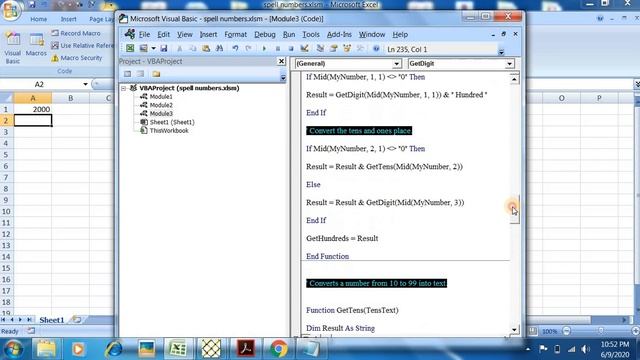
Task: Click the Reset stop icon
Action: (x=291, y=49)
